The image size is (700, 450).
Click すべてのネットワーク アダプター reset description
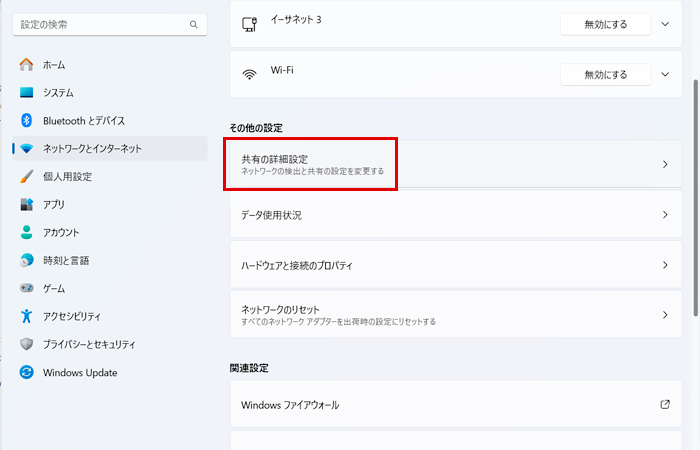tap(338, 322)
